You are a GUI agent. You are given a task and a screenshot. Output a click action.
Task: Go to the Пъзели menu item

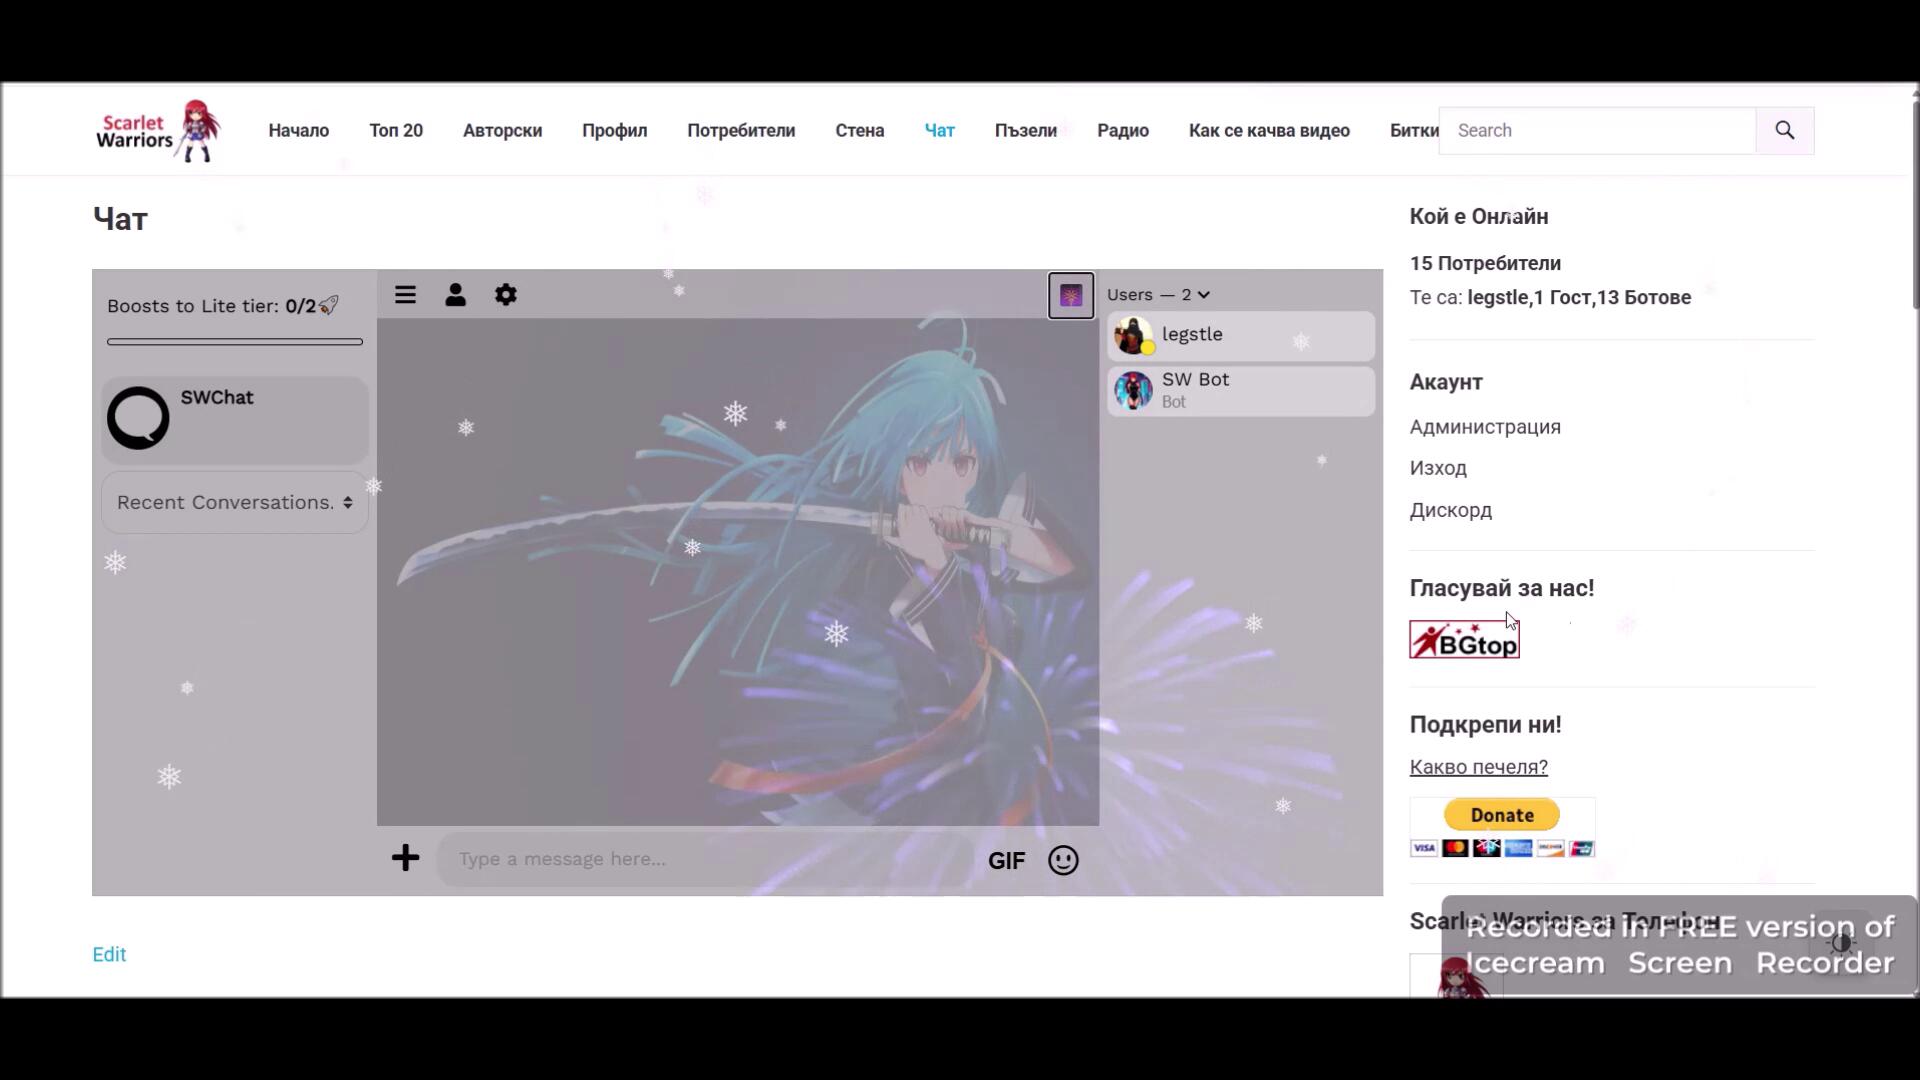tap(1025, 131)
